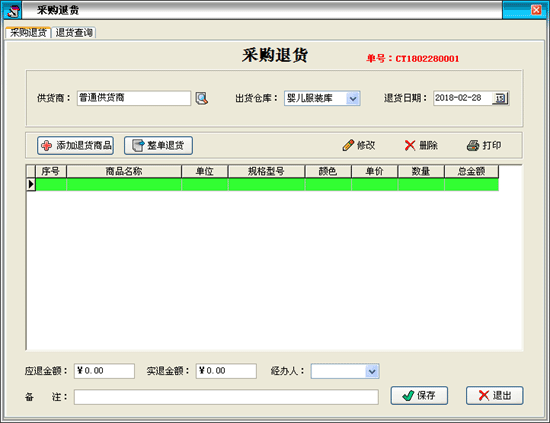Click the 备注 remarks input field

(x=226, y=397)
